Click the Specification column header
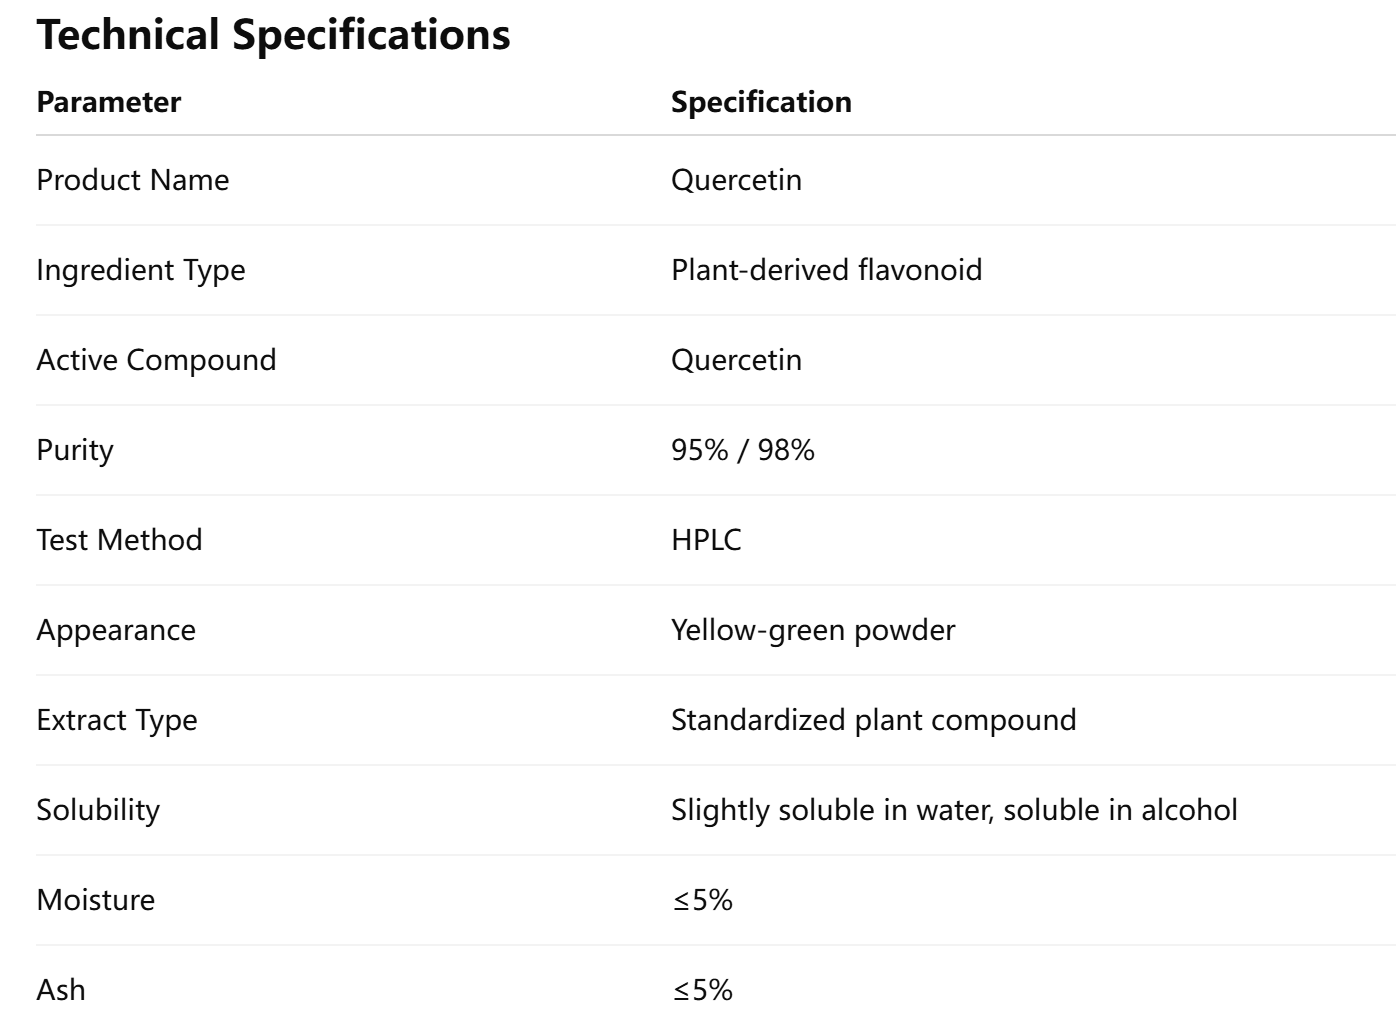Viewport: 1396px width, 1022px height. pos(760,102)
